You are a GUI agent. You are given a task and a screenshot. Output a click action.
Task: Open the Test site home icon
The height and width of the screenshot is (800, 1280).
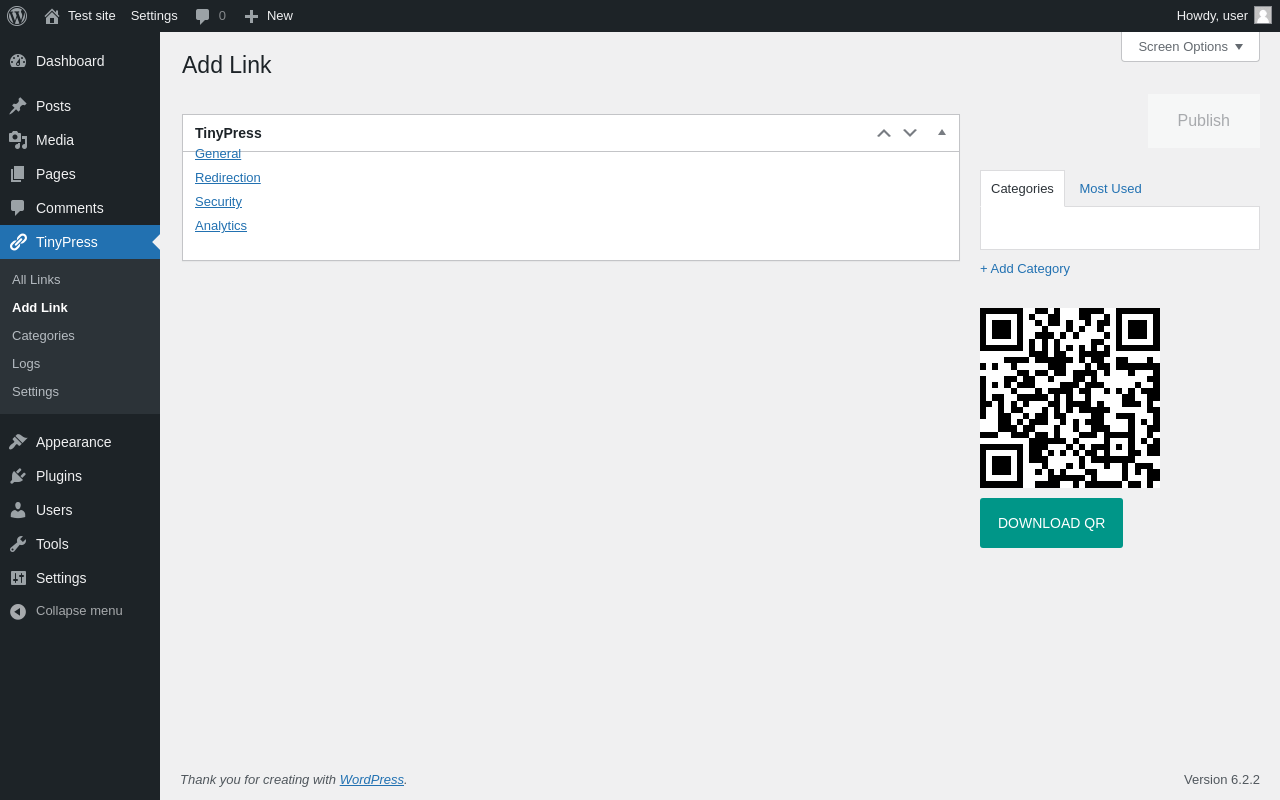[52, 16]
